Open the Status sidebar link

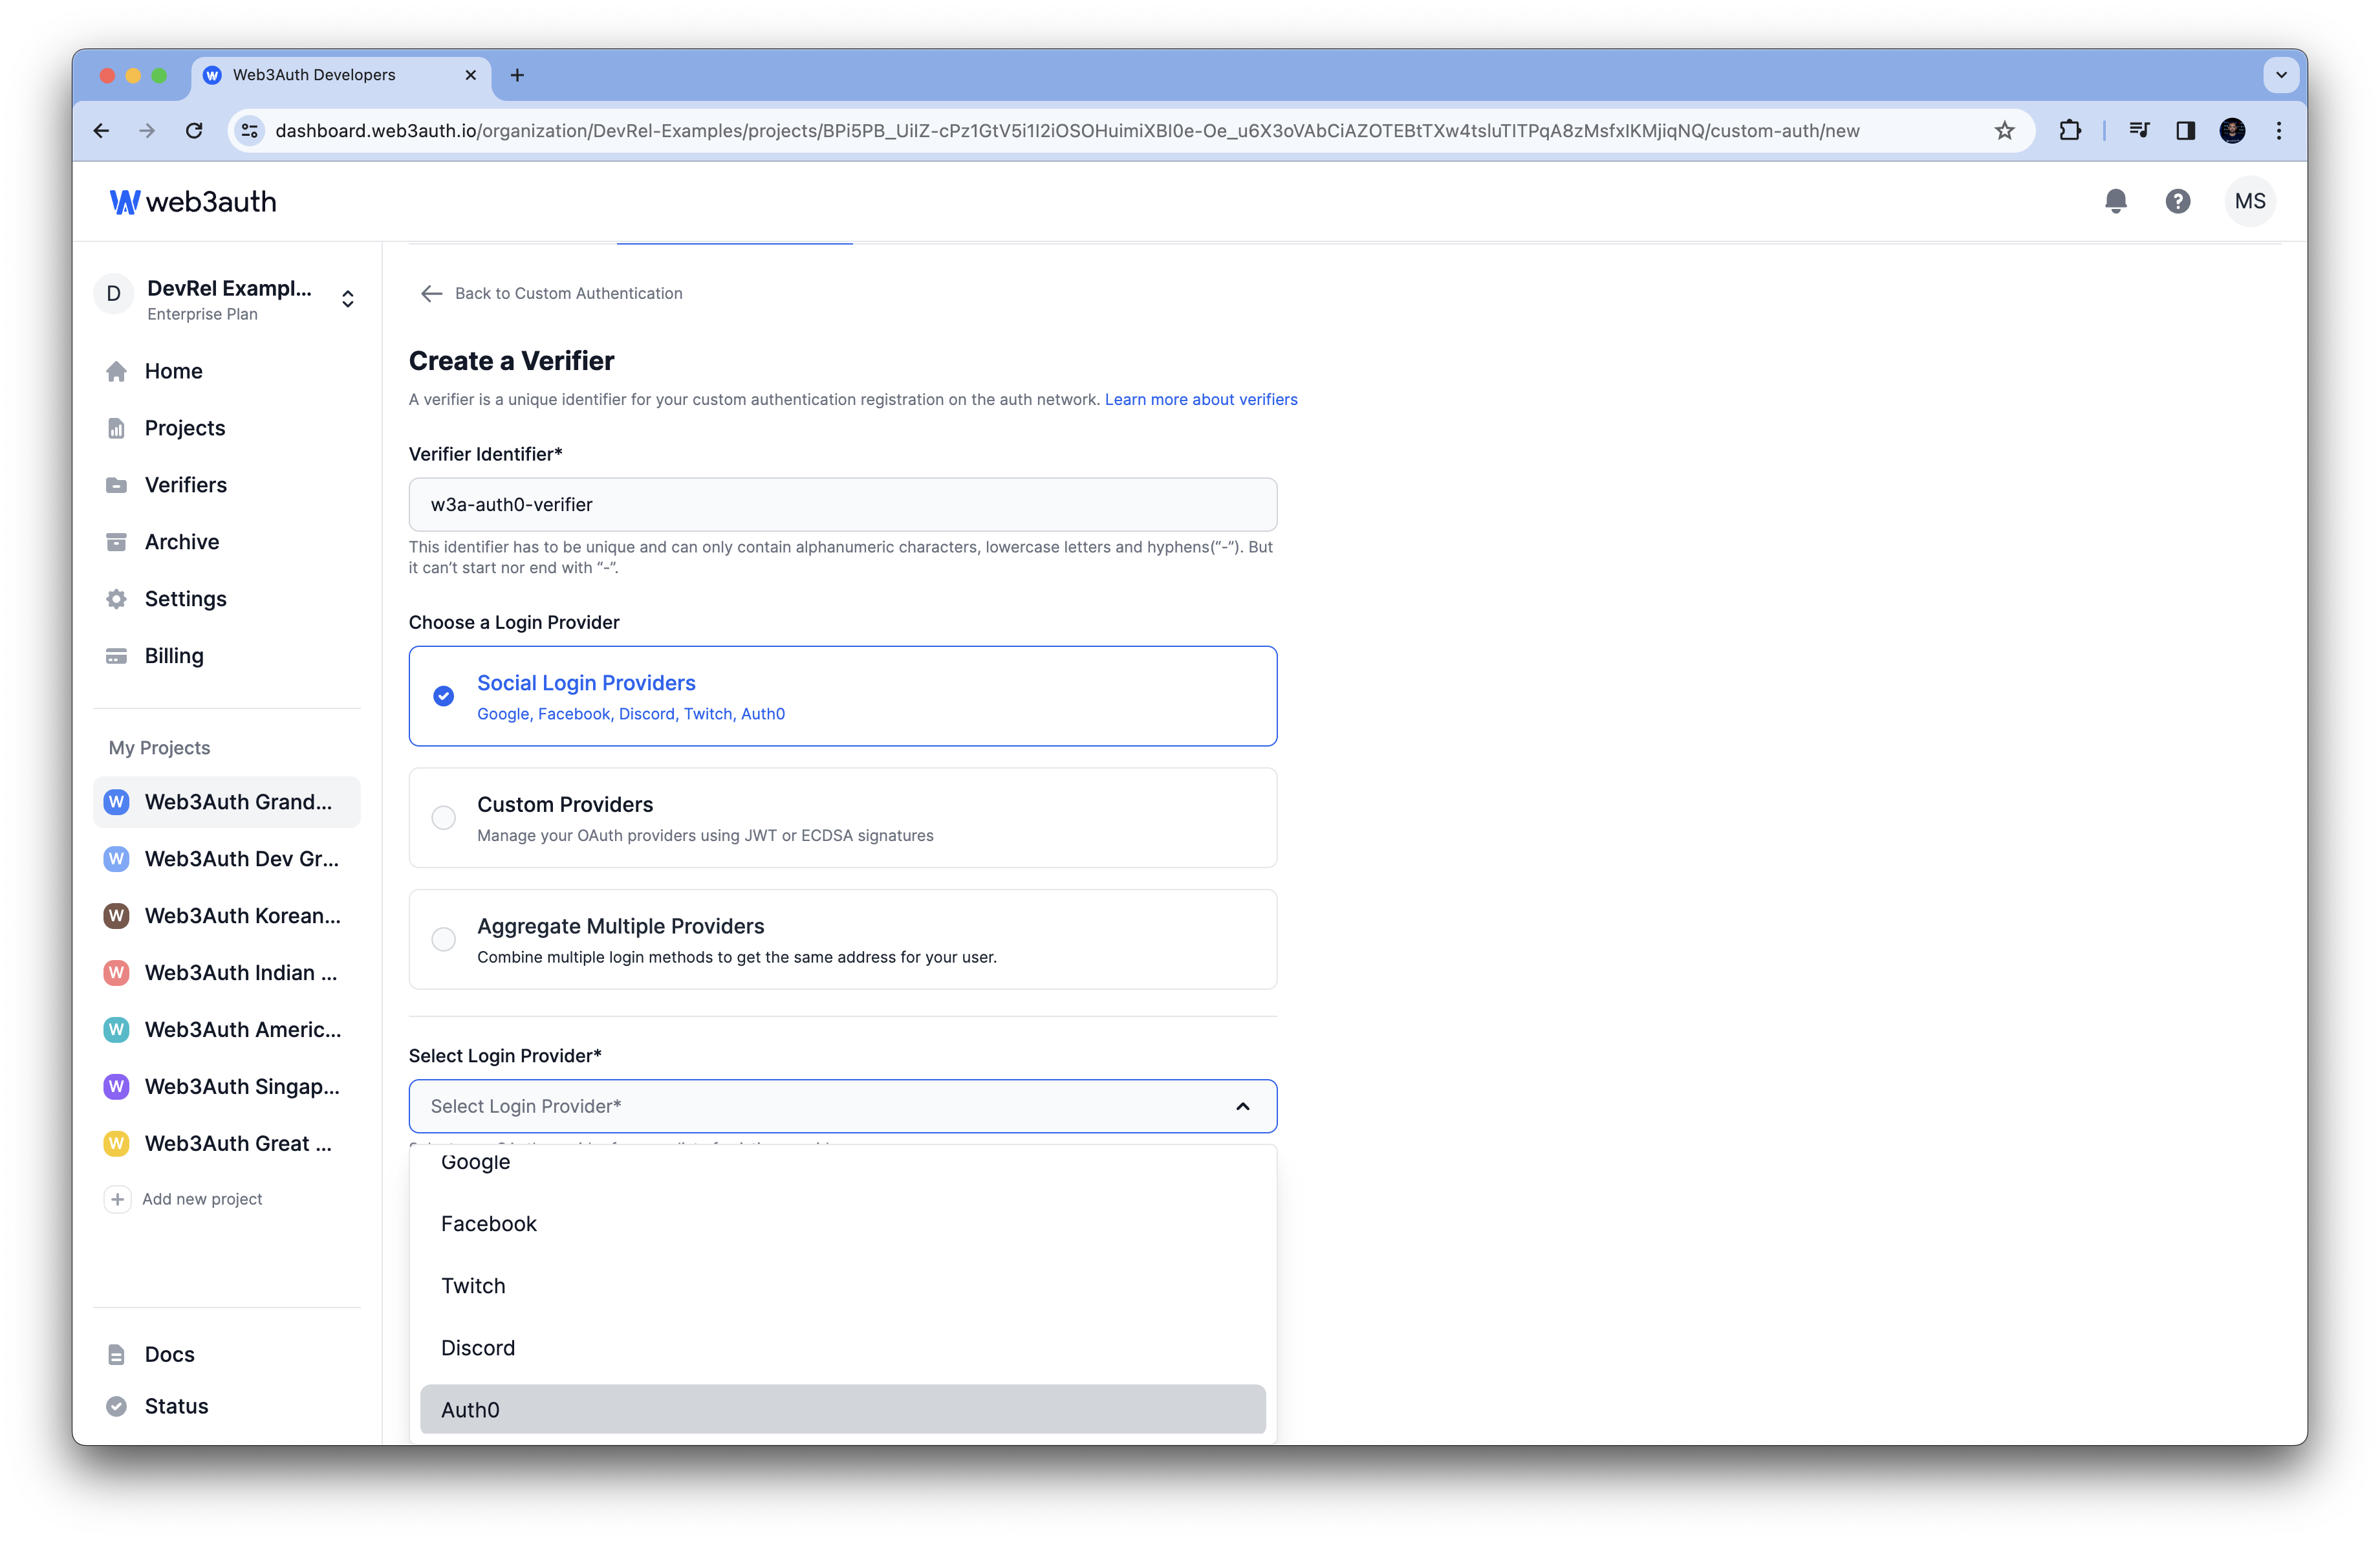click(226, 1406)
